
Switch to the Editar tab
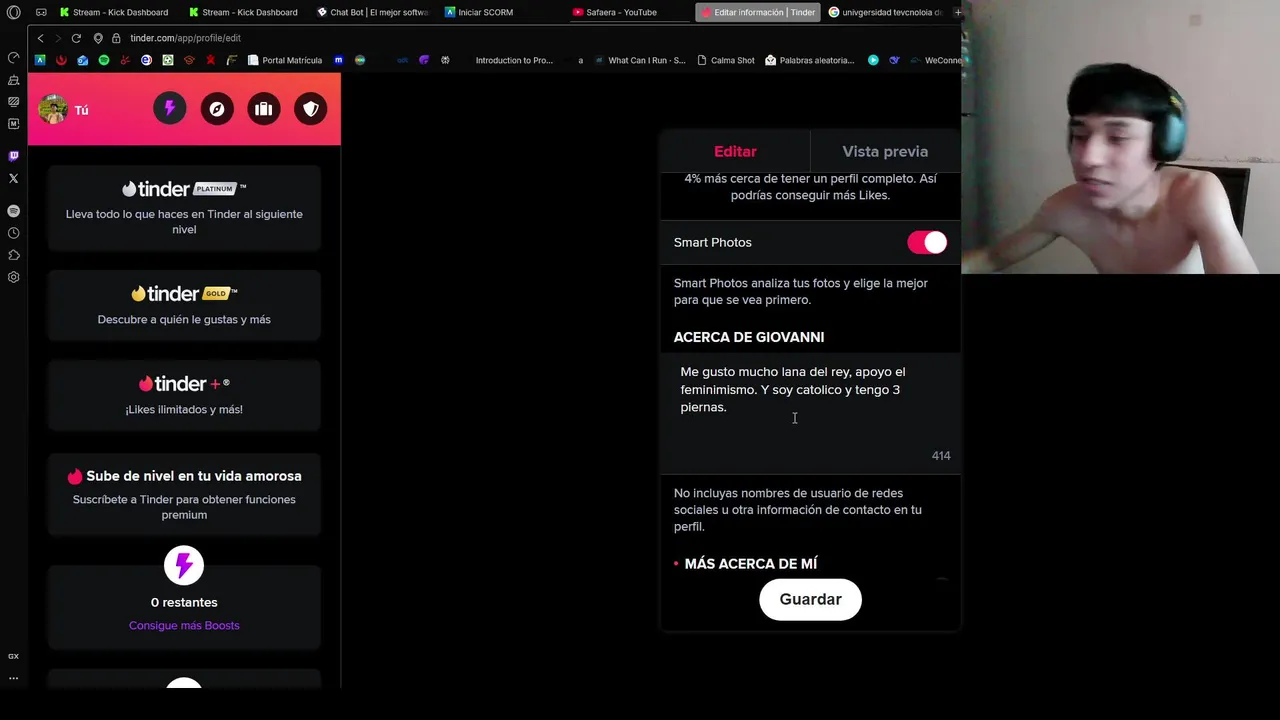735,151
